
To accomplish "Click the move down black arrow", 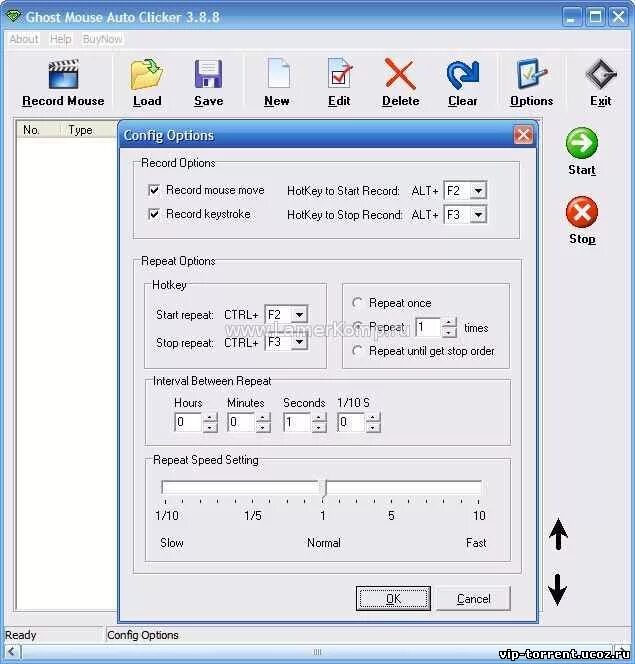I will 558,590.
